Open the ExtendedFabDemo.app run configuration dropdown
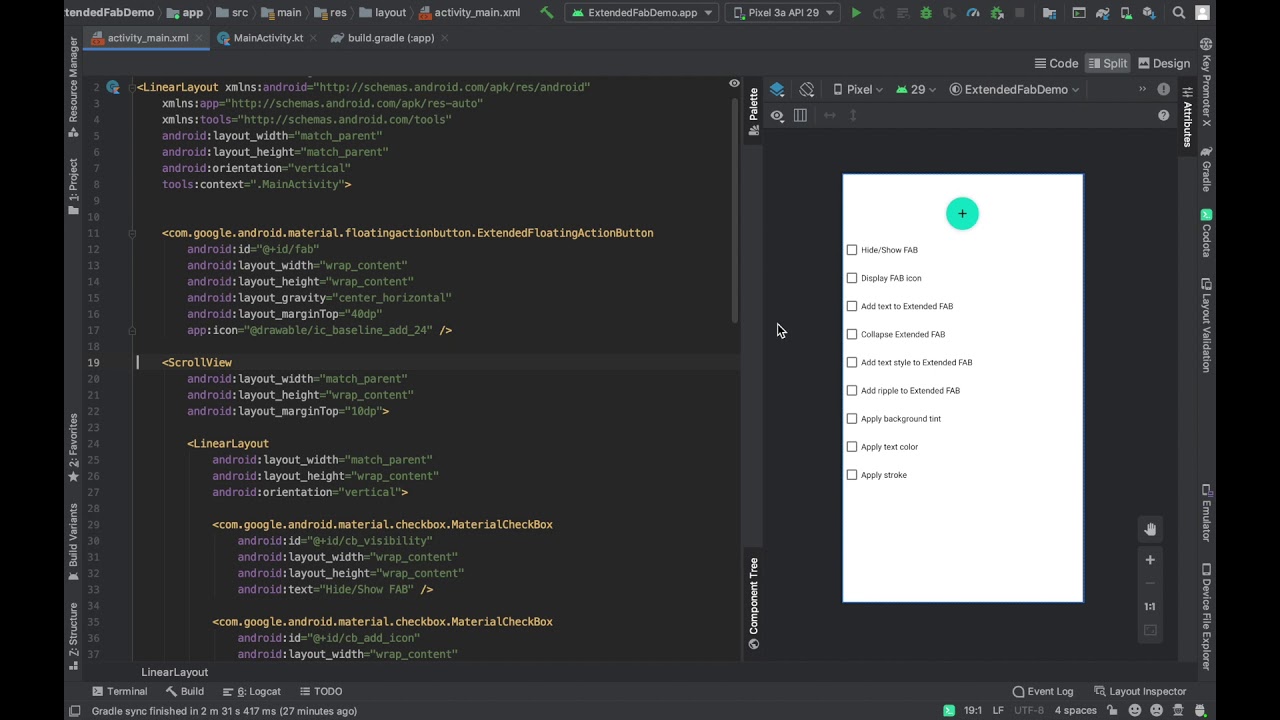The width and height of the screenshot is (1280, 720). point(641,13)
